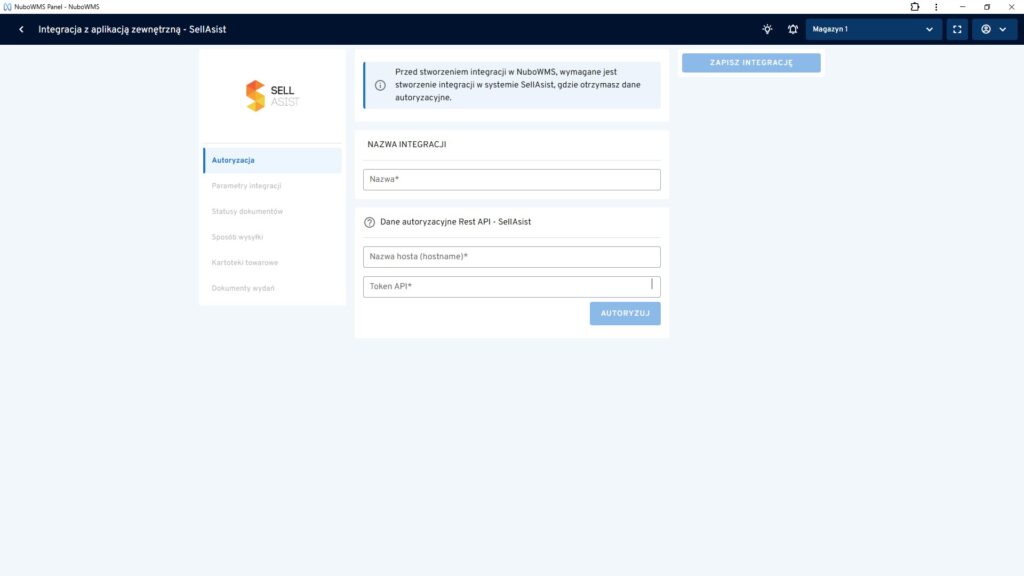Click the info icon in notice banner

[x=380, y=85]
